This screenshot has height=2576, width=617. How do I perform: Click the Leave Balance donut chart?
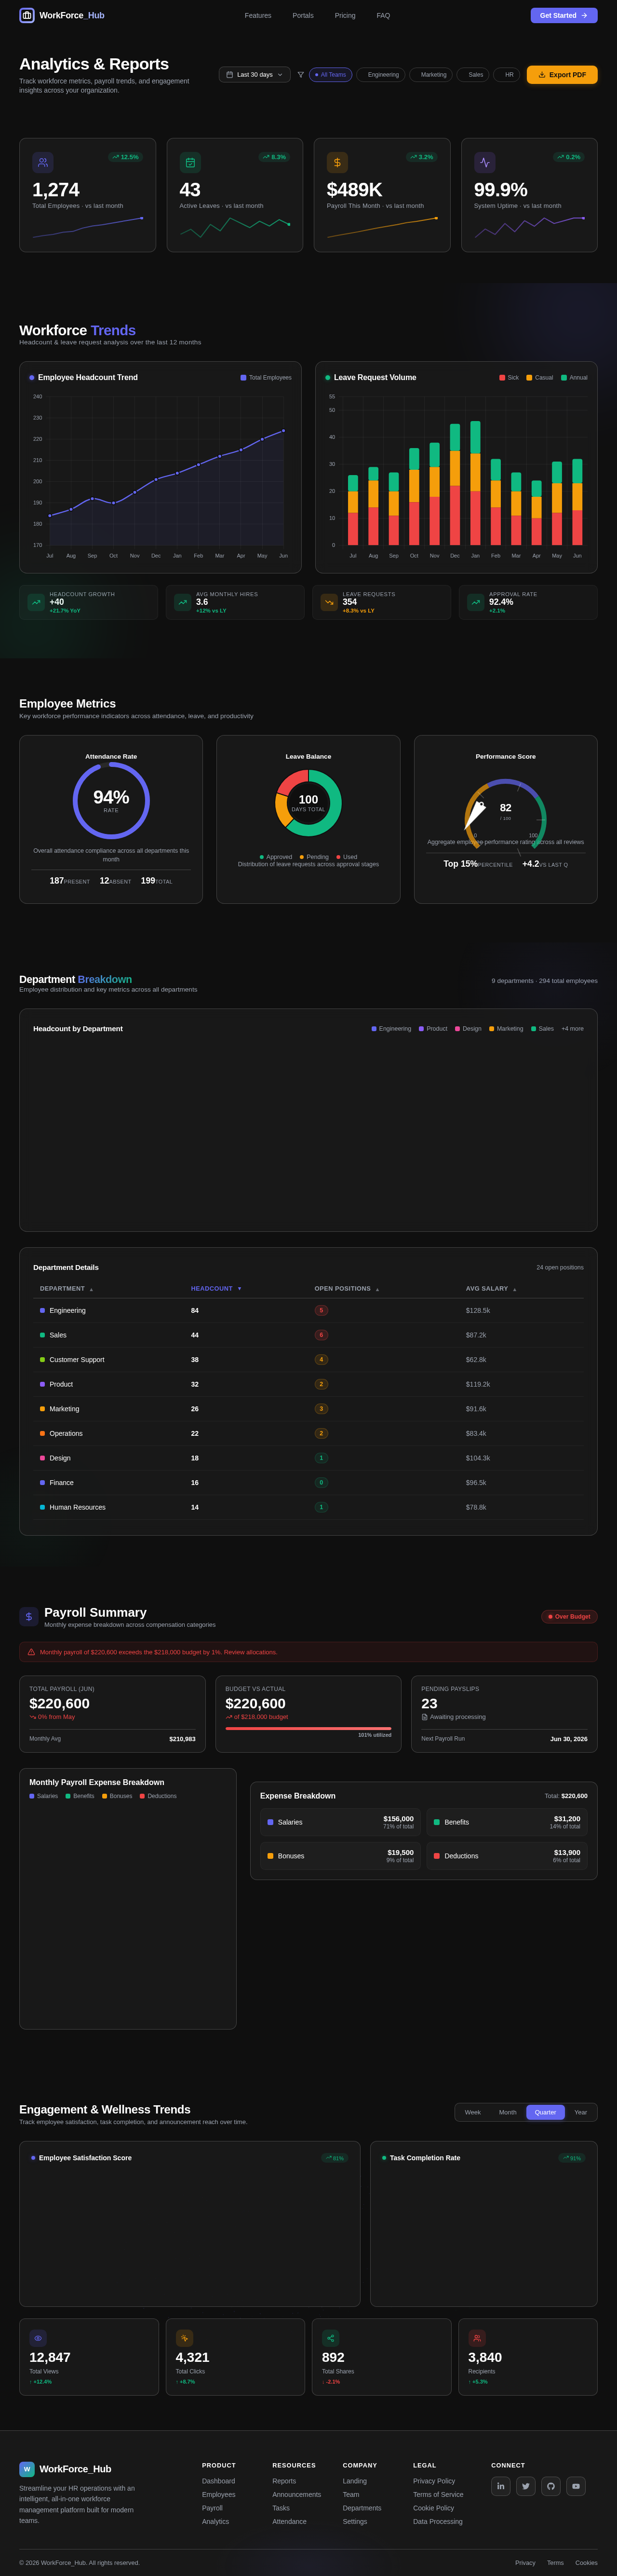(x=308, y=802)
